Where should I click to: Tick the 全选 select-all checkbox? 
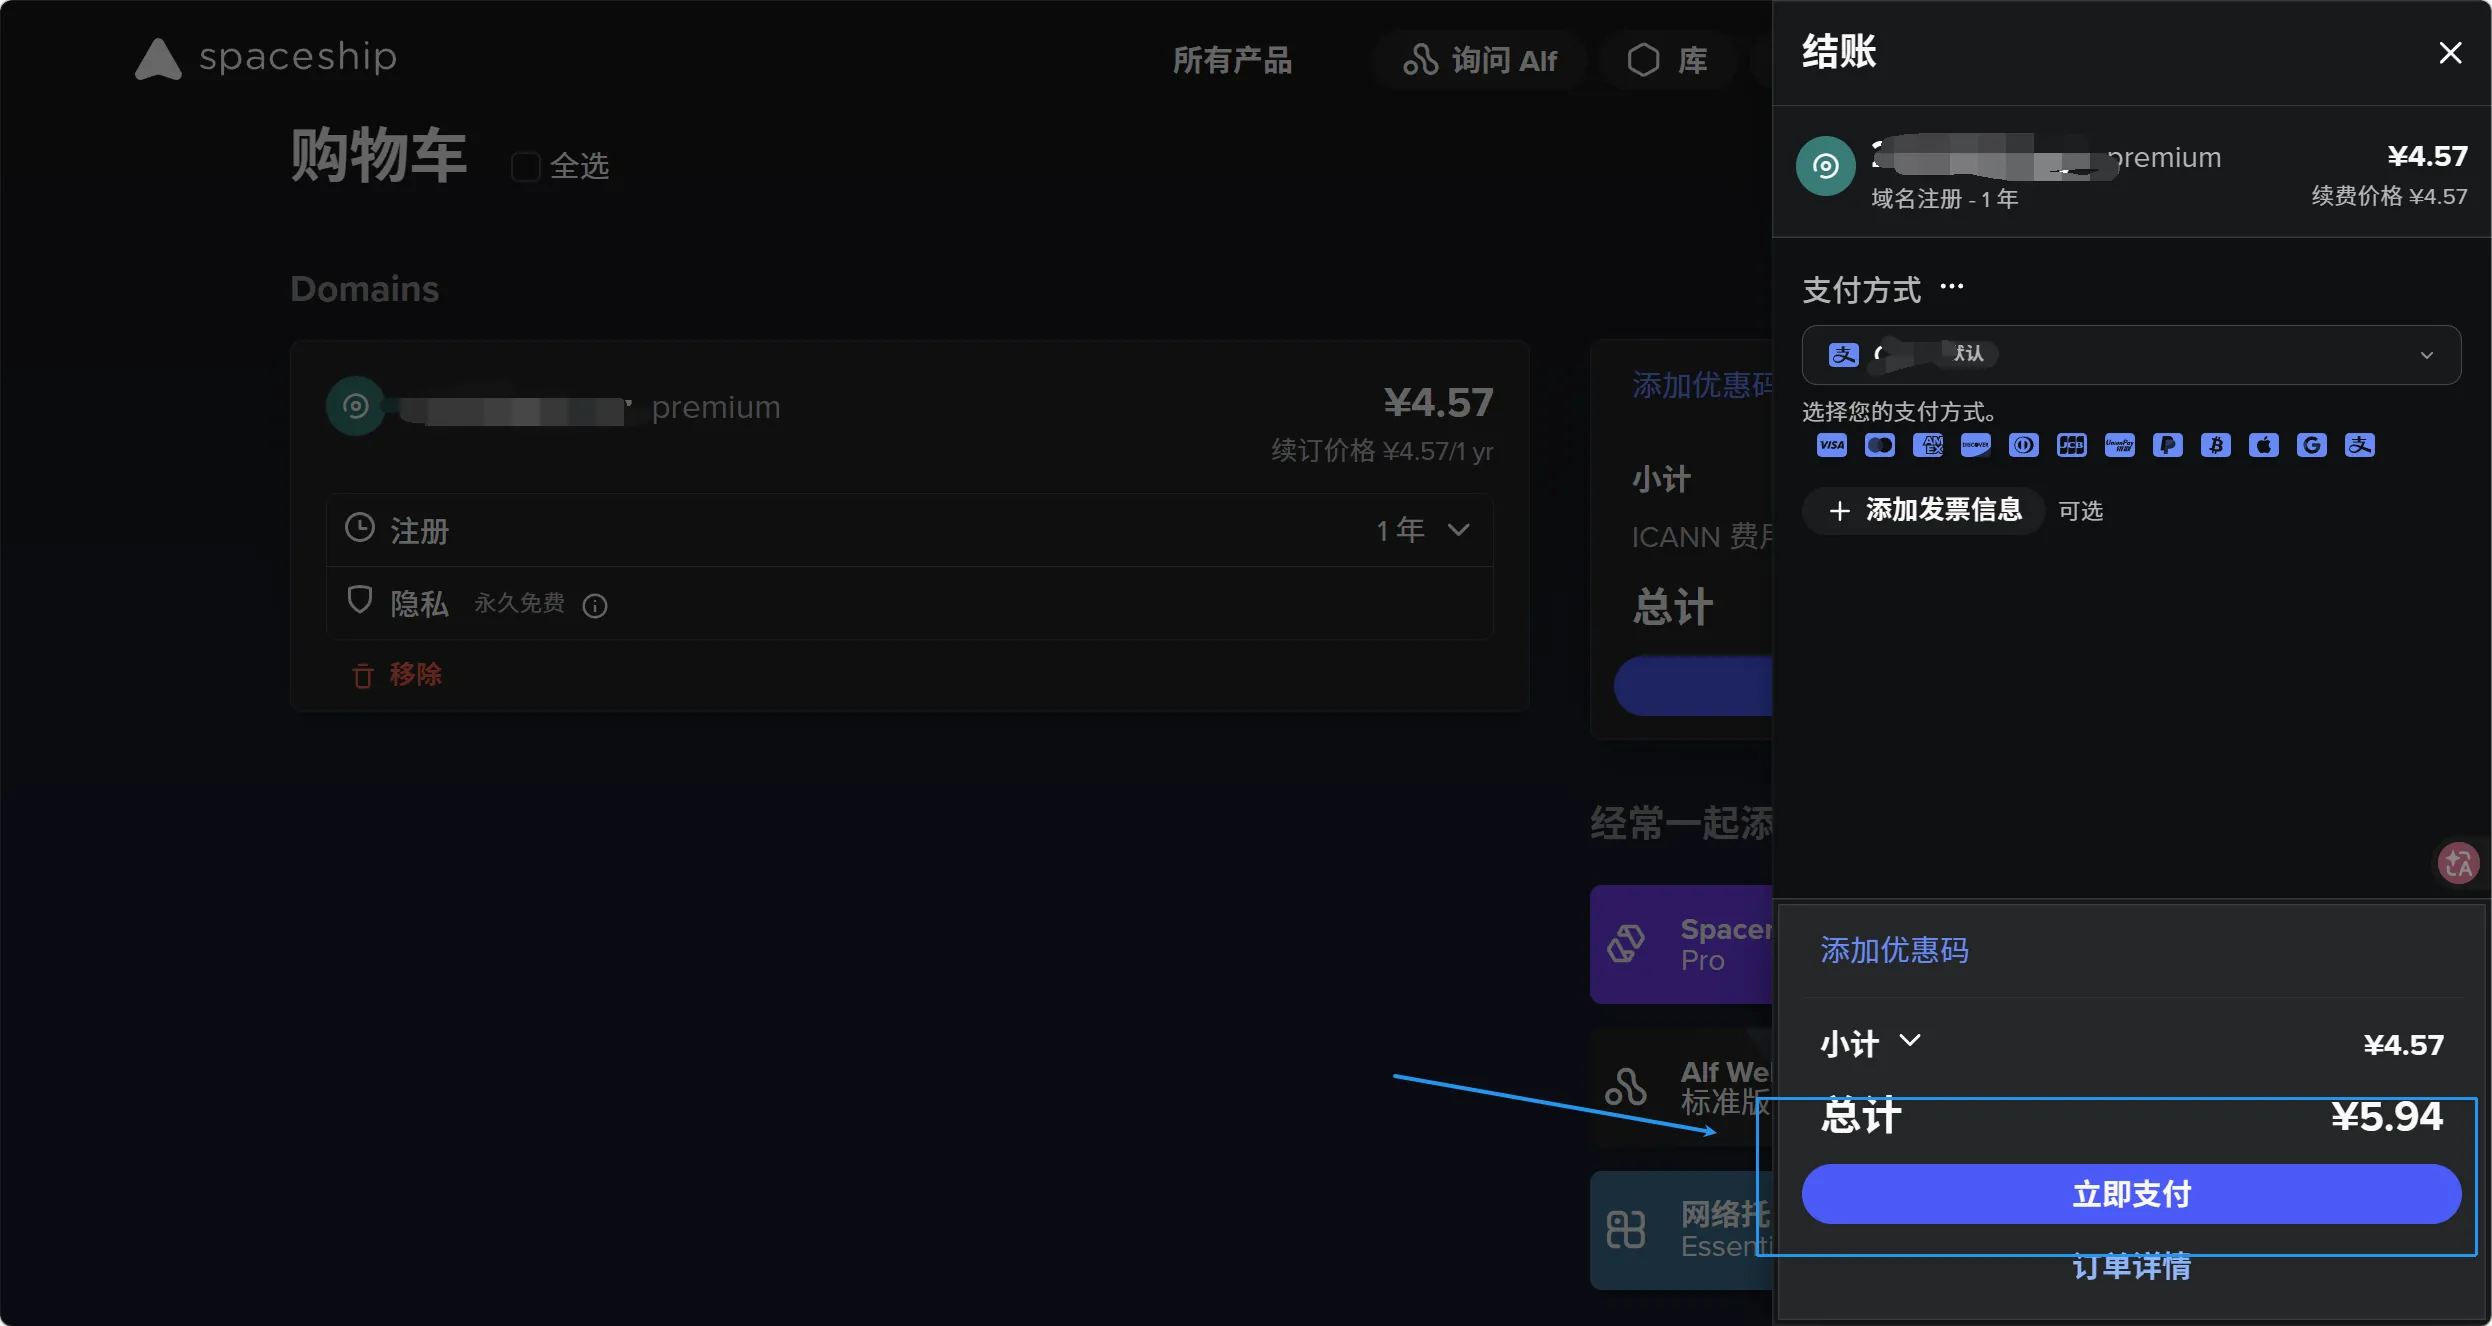[x=525, y=166]
